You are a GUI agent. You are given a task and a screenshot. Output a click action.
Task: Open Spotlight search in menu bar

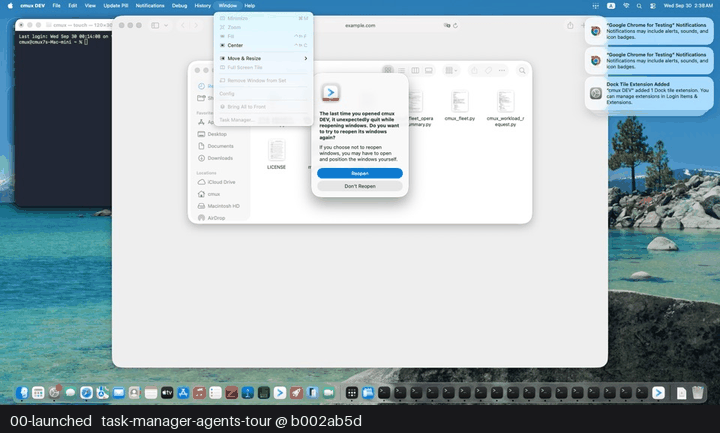coord(639,6)
